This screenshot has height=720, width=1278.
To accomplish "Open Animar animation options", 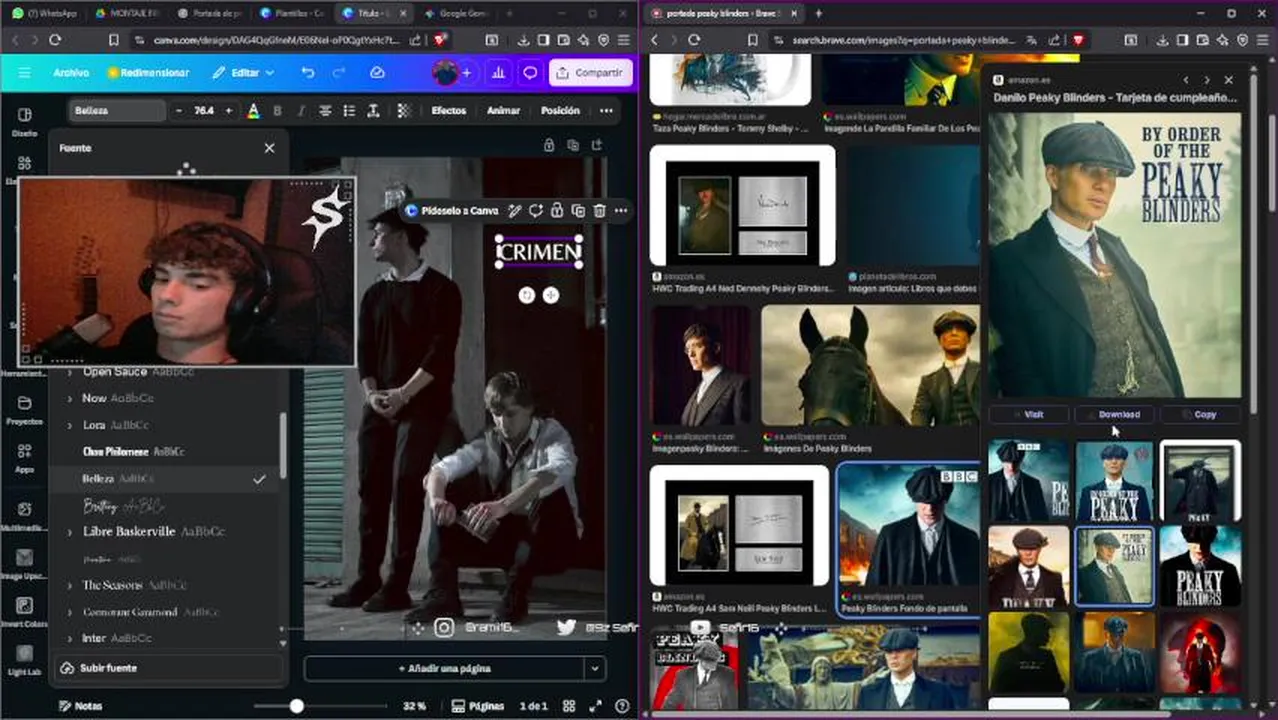I will pos(503,111).
